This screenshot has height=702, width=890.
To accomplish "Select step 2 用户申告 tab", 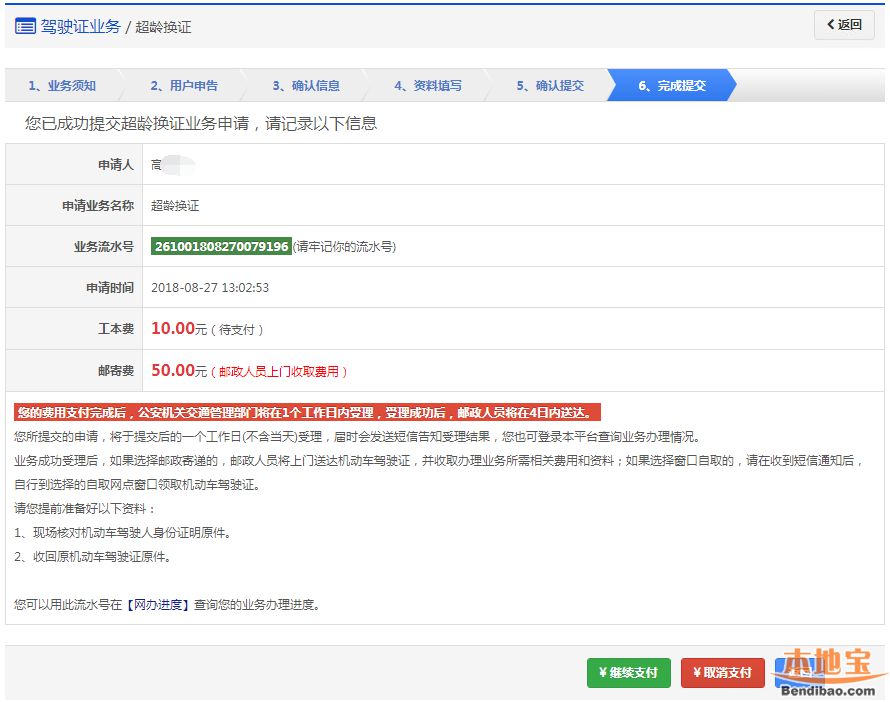I will pyautogui.click(x=184, y=86).
